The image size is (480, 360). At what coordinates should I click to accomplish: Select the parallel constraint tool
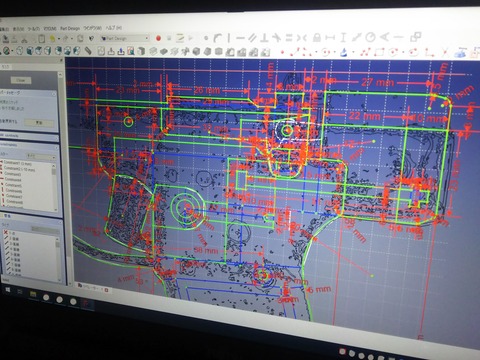point(252,38)
